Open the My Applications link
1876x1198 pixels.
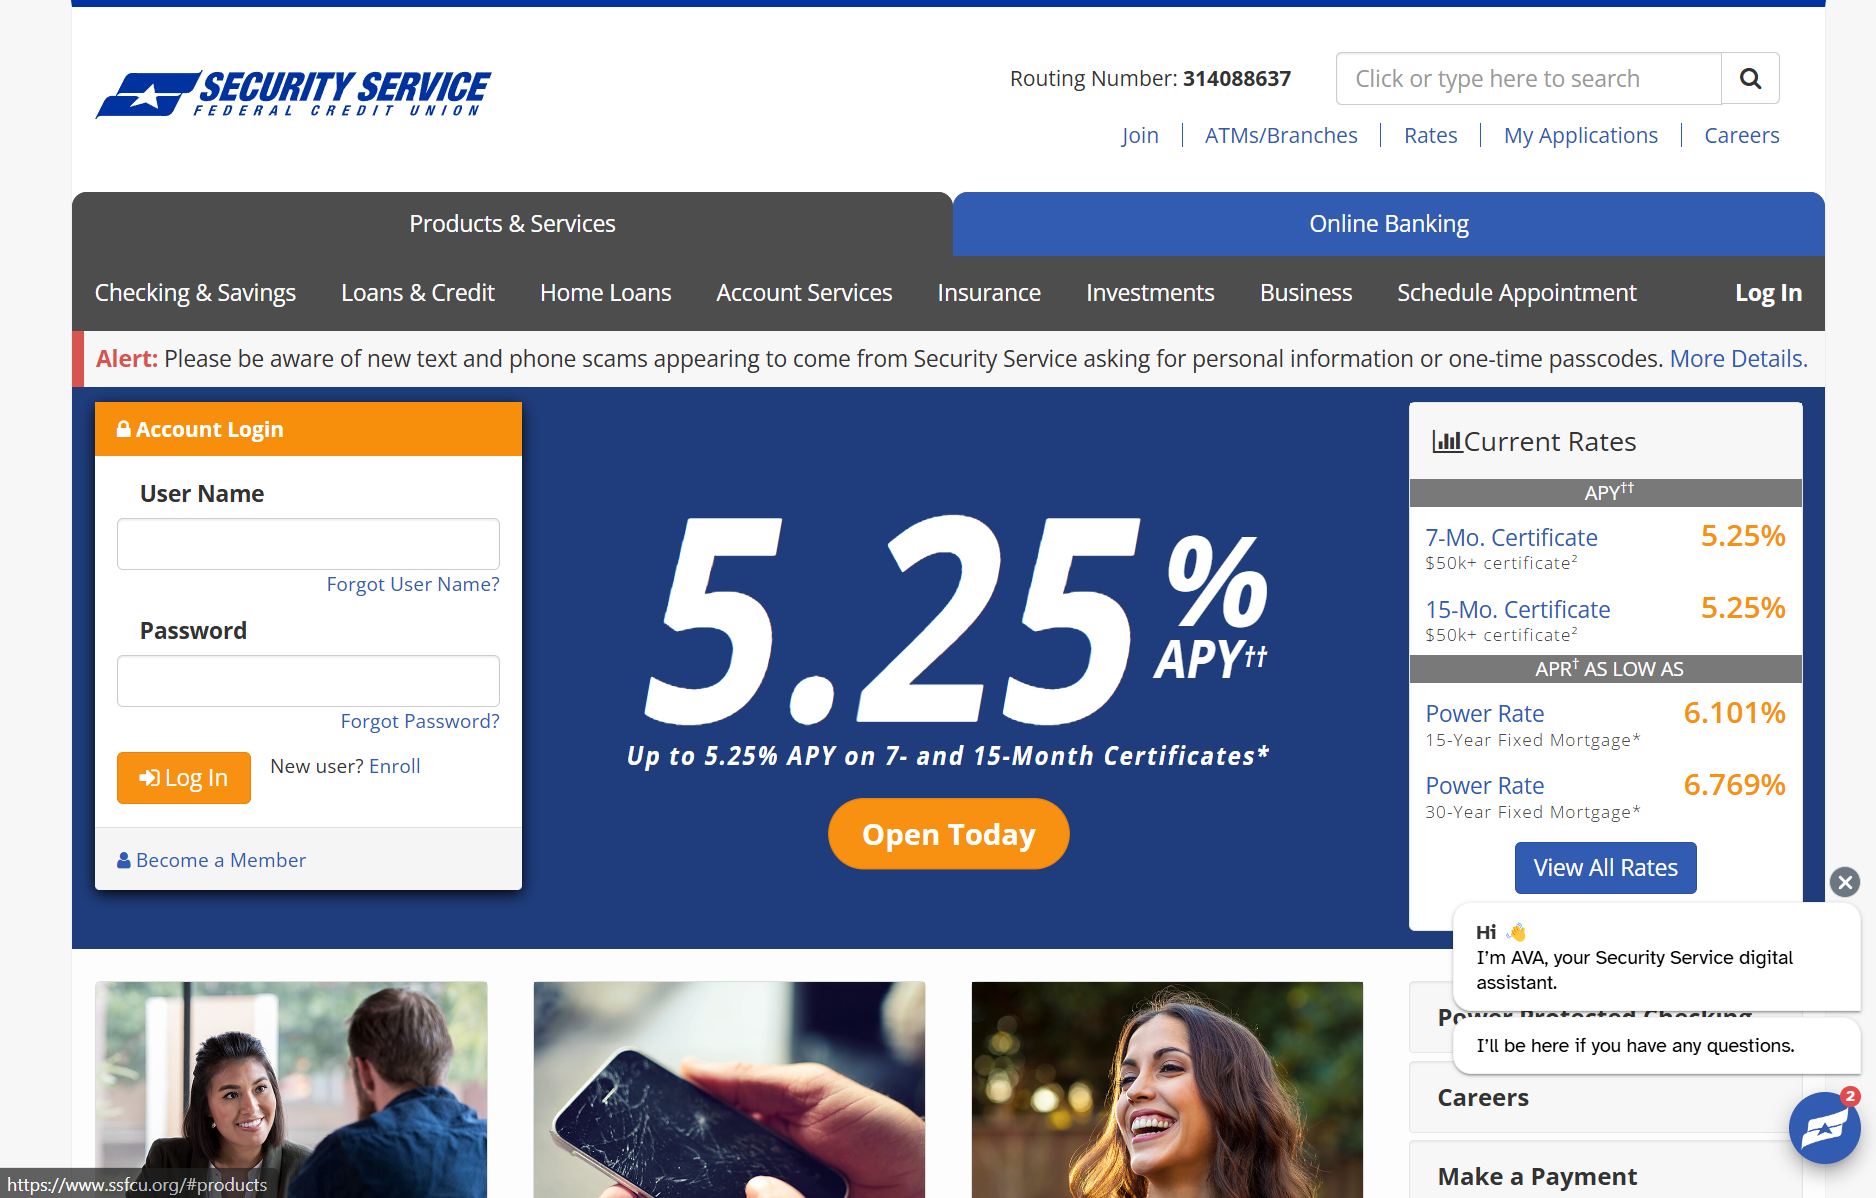[1581, 135]
